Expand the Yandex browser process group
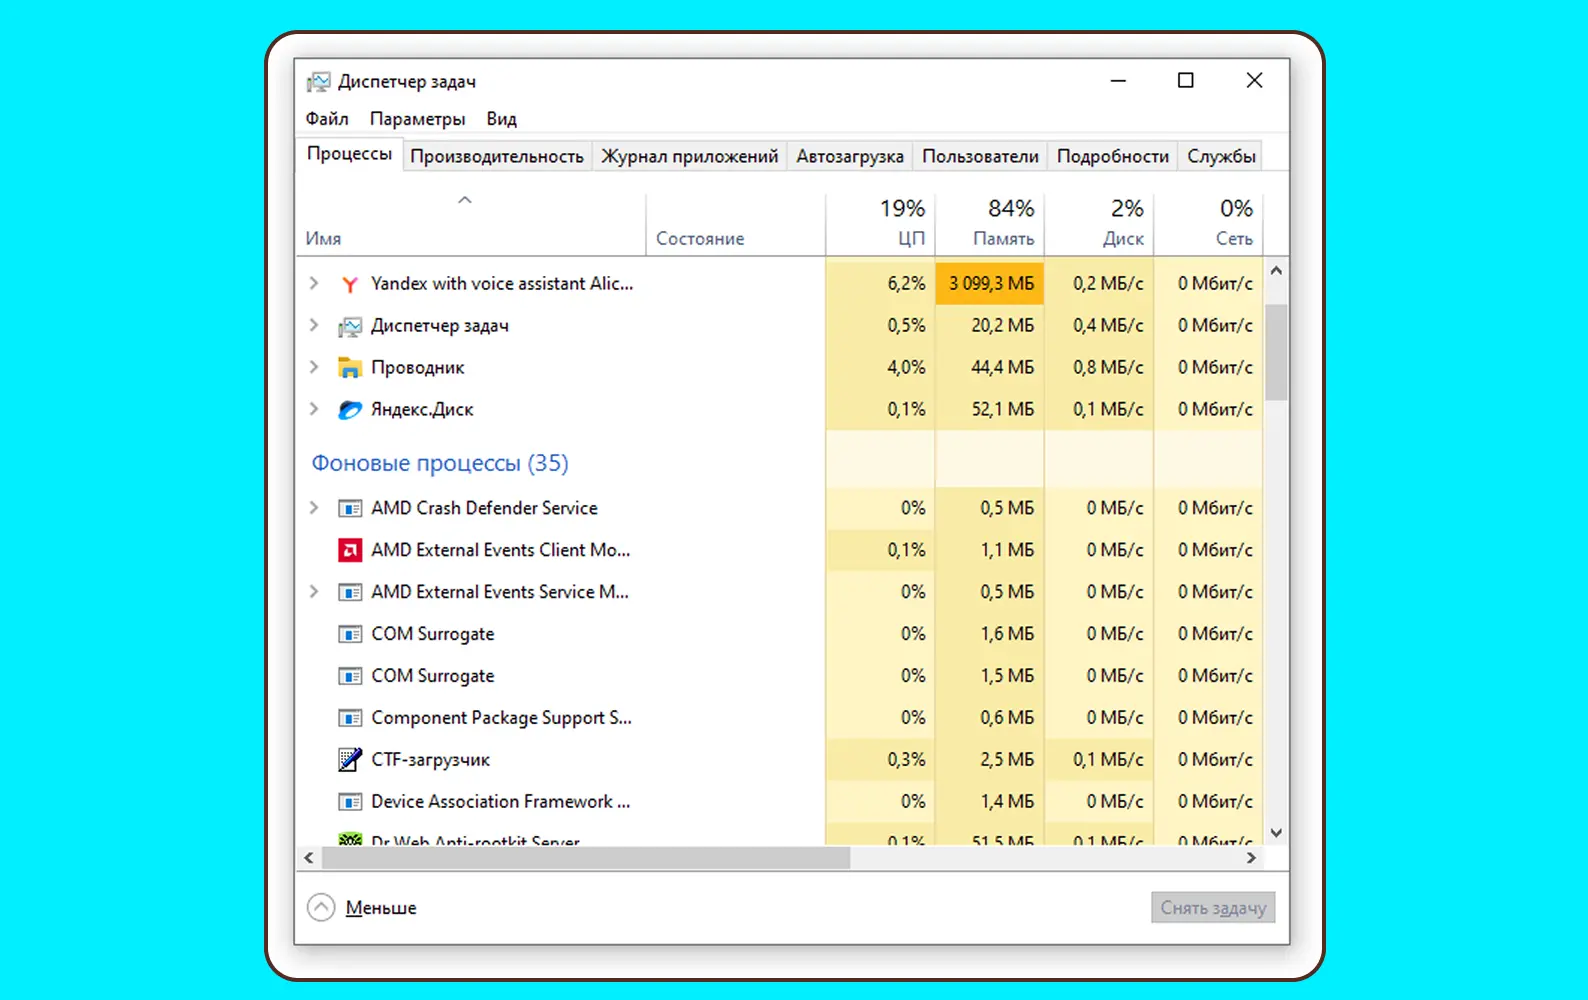The image size is (1588, 1000). pos(314,284)
